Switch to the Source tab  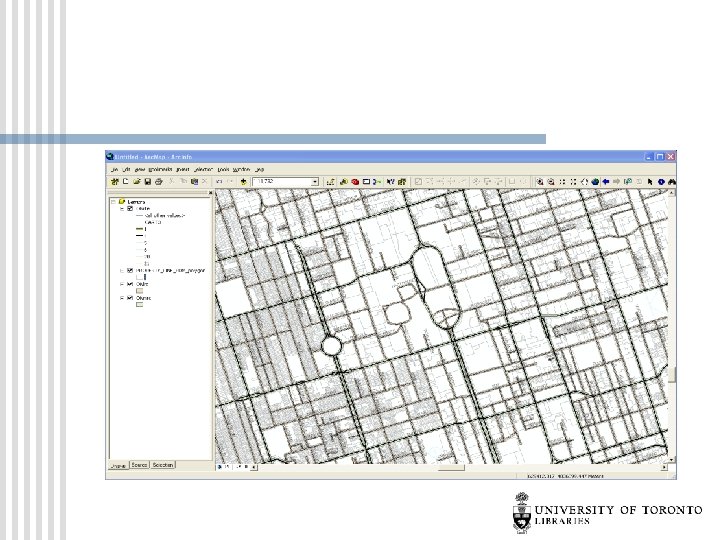pyautogui.click(x=140, y=465)
